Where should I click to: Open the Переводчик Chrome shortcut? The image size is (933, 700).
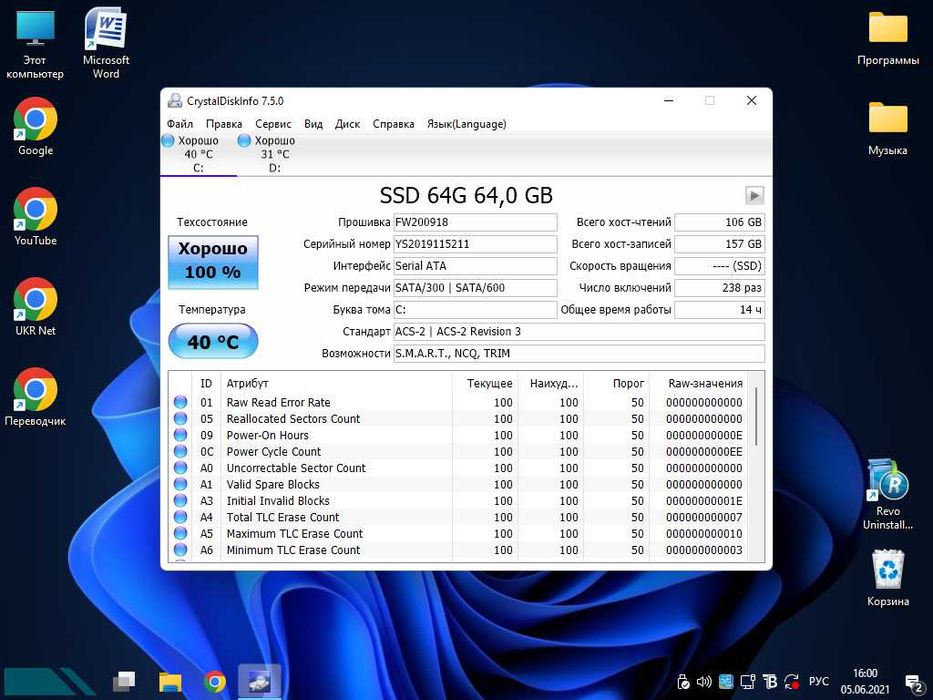click(35, 390)
